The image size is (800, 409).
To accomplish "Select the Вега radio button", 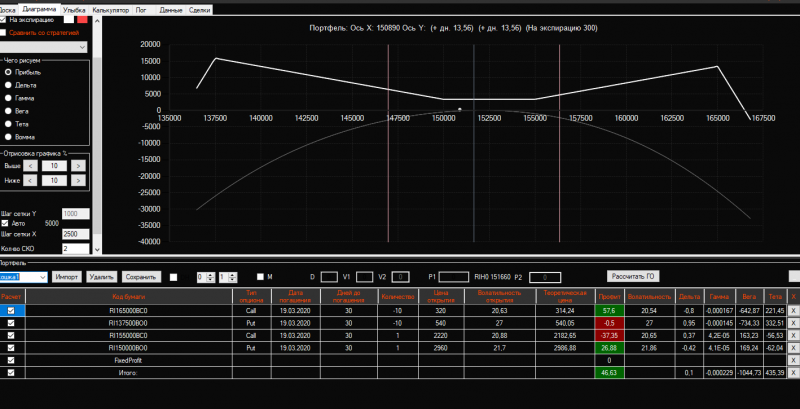I will click(x=8, y=111).
